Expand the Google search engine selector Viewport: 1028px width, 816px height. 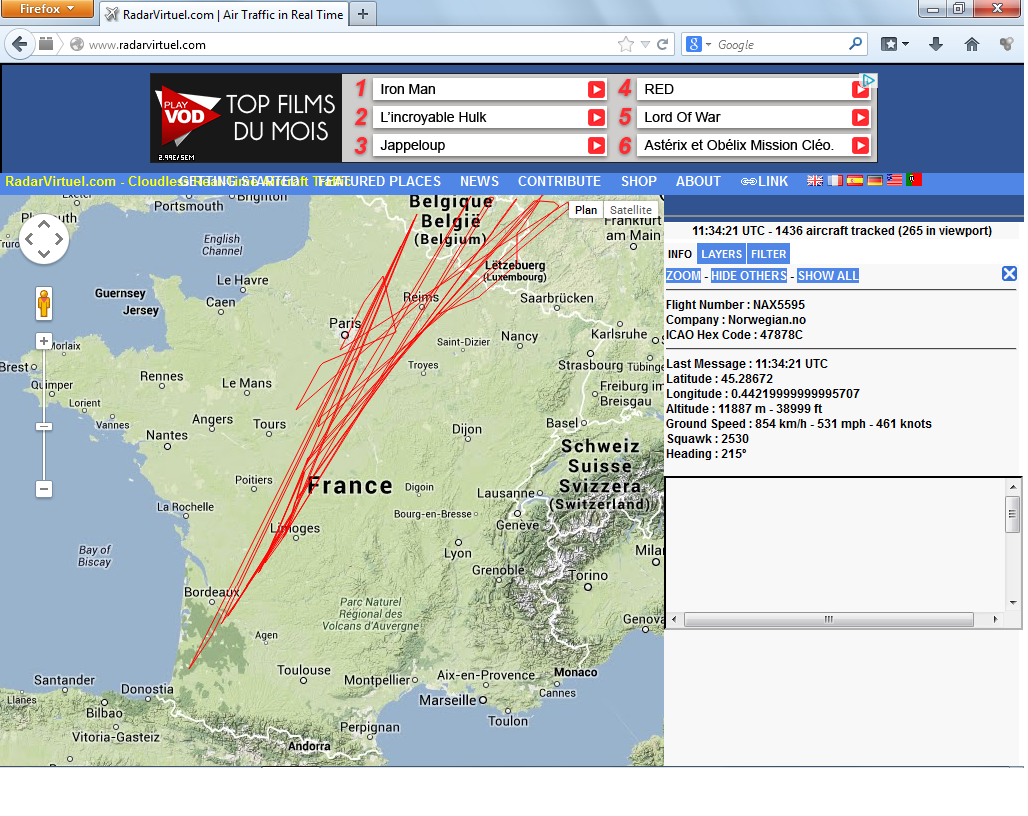(699, 44)
